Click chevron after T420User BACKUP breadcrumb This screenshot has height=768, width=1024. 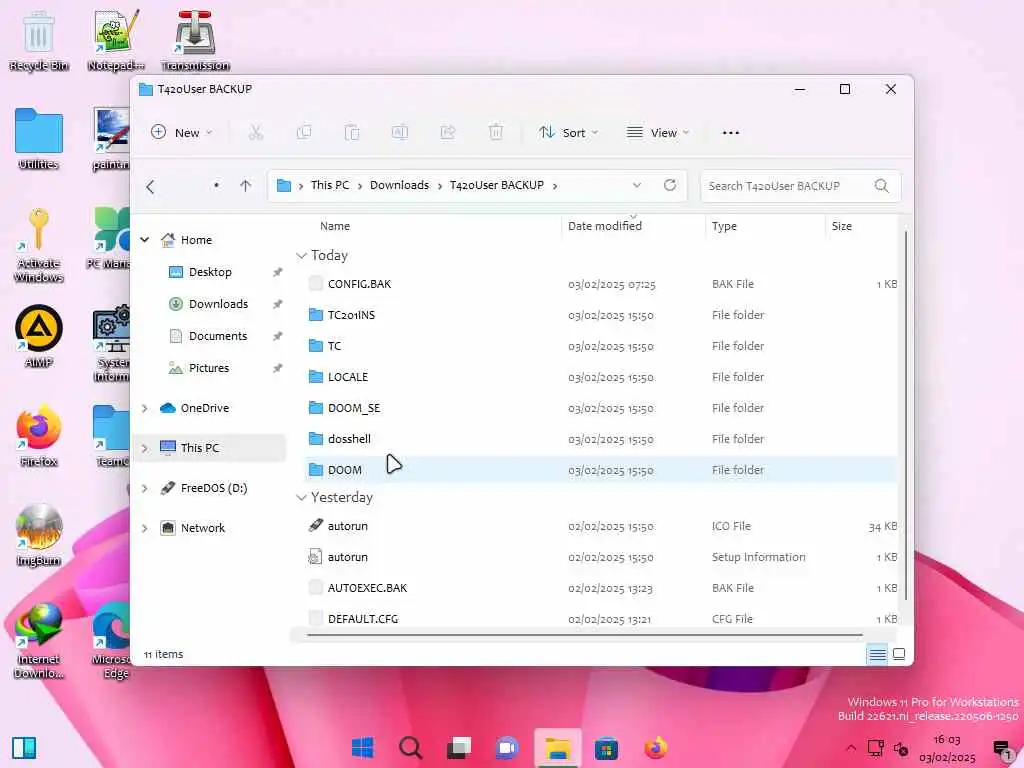coord(554,185)
